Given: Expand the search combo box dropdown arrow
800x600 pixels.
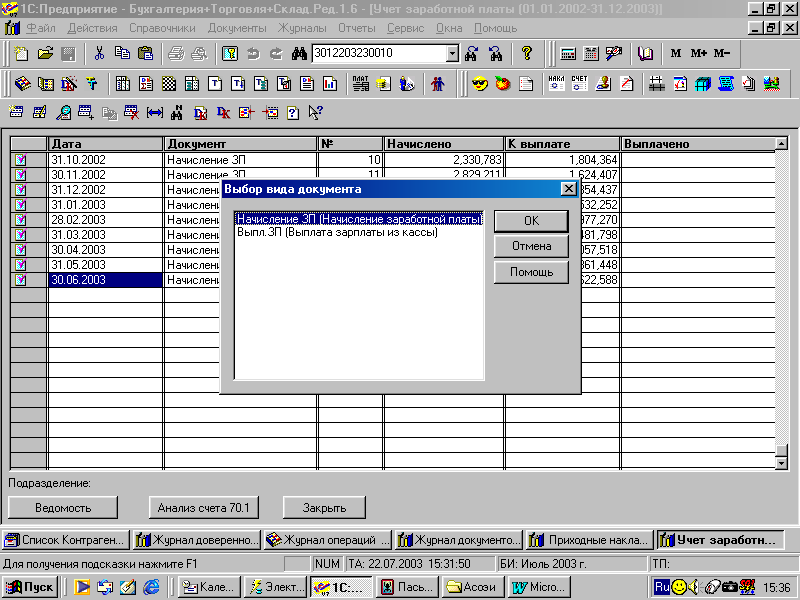Looking at the screenshot, I should tap(452, 53).
